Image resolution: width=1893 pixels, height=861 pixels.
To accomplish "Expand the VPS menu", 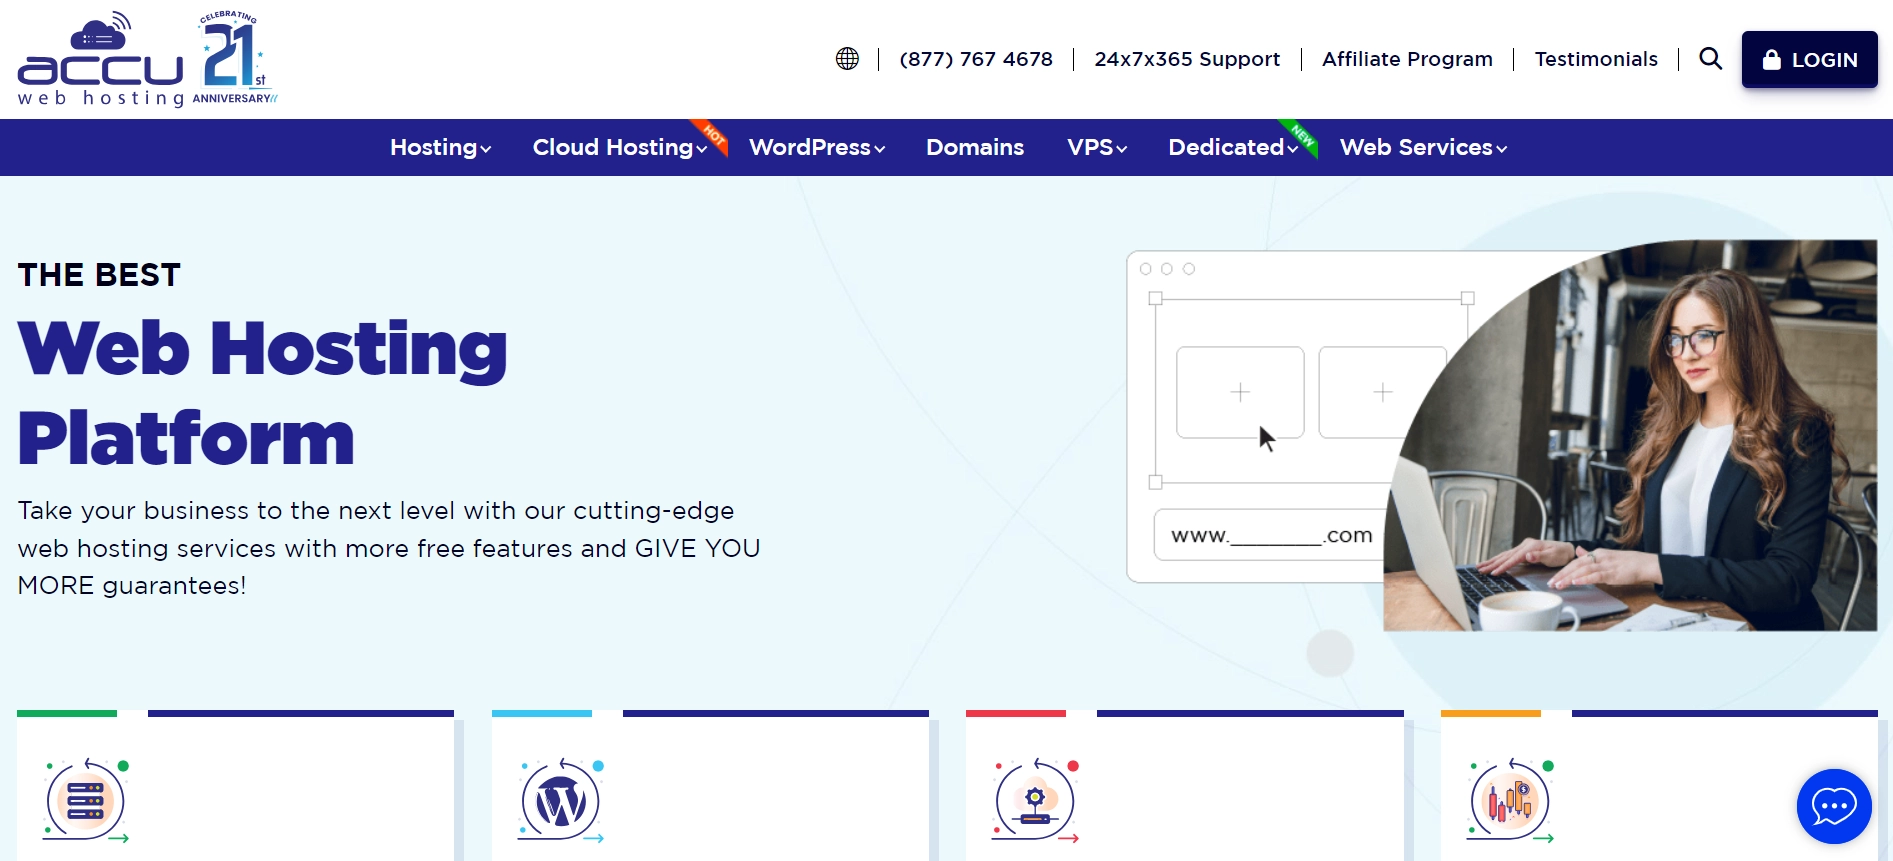I will pos(1097,147).
